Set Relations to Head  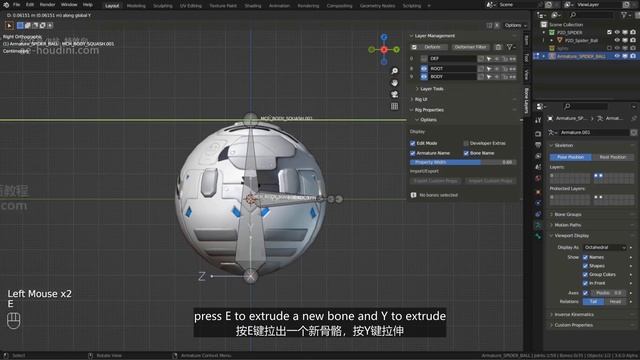615,302
